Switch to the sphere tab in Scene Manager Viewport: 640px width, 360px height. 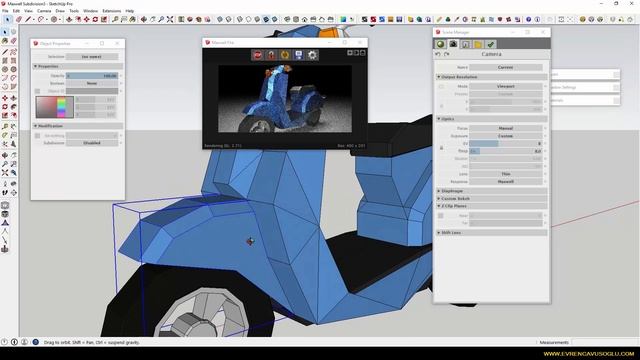[440, 44]
